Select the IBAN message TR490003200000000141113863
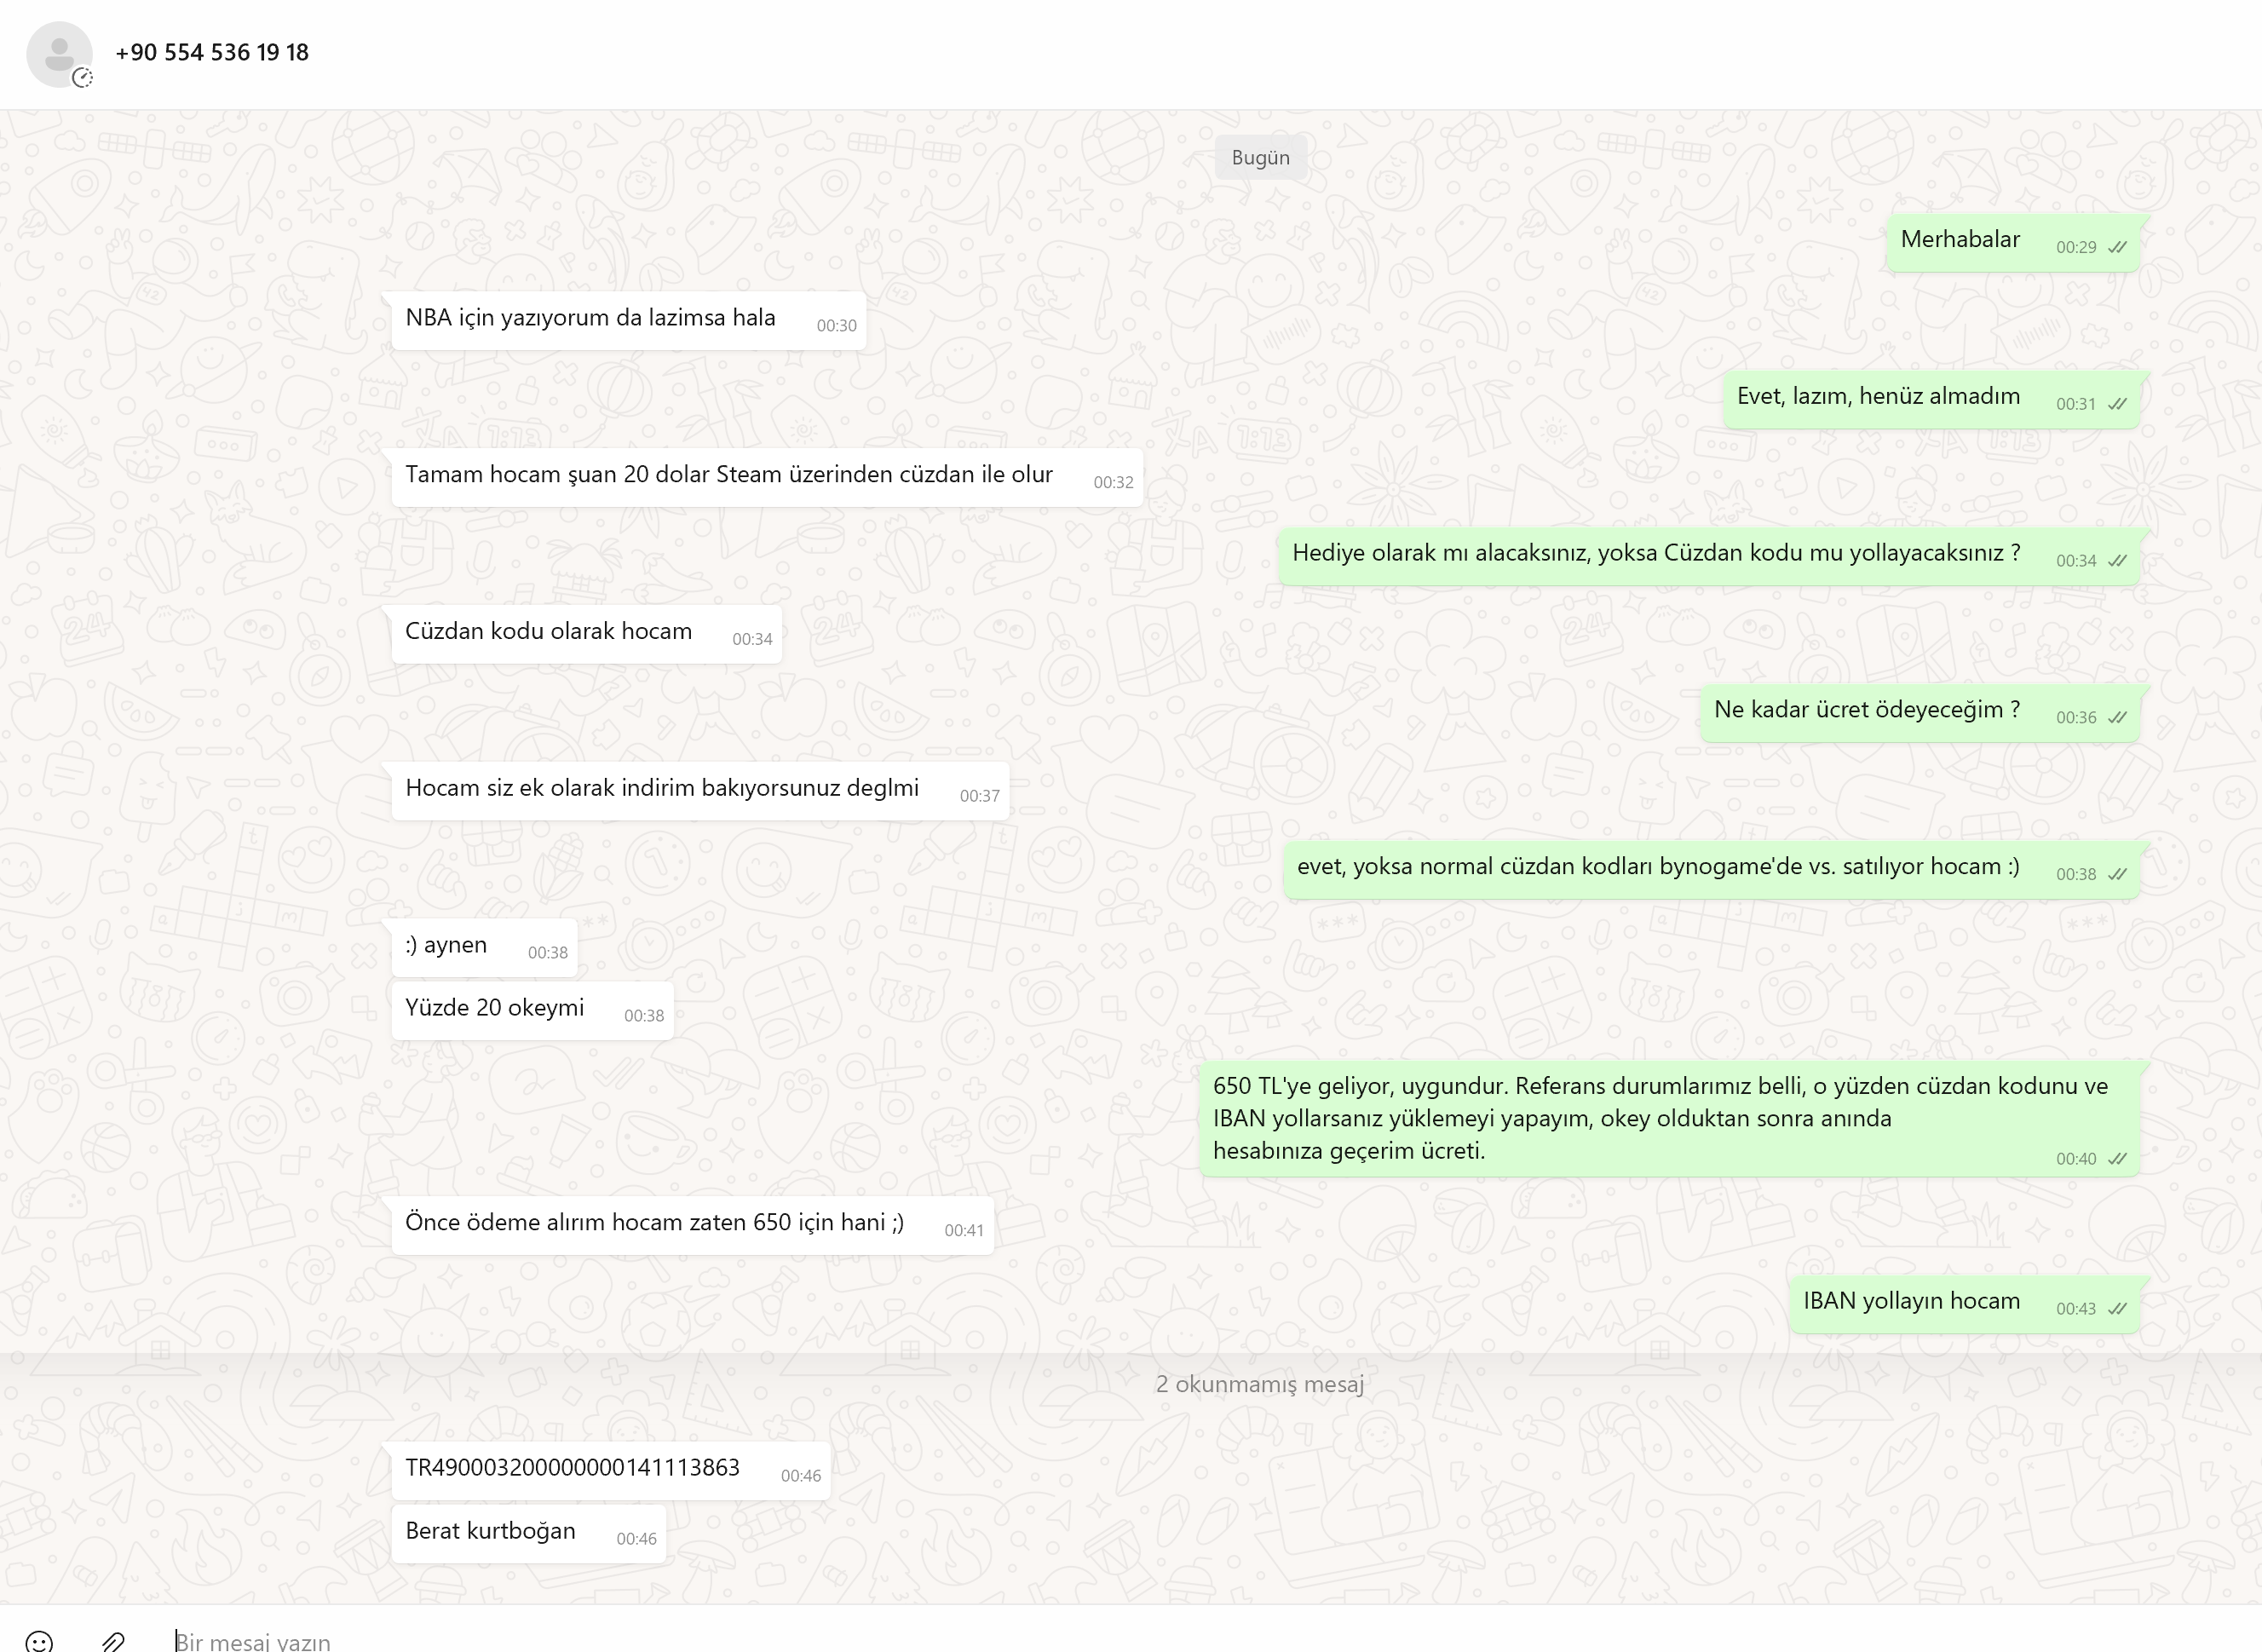Screen dimensions: 2262x1652 [610, 1470]
